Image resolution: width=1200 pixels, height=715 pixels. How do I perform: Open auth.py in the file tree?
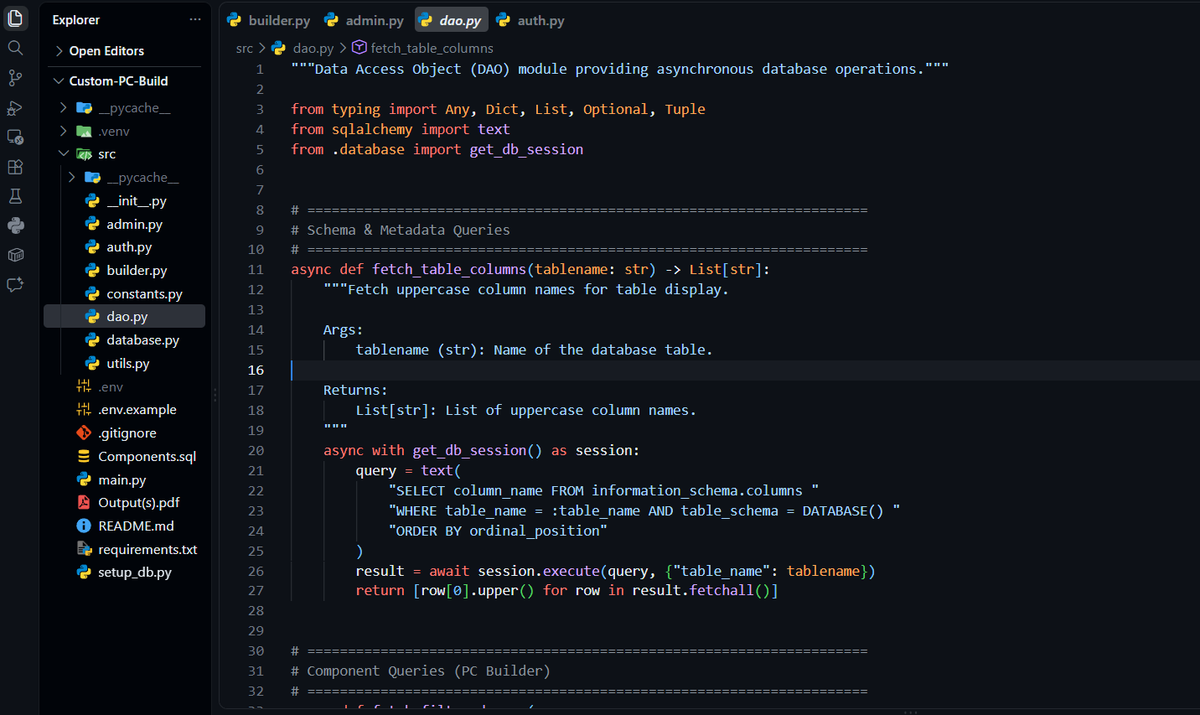(125, 247)
